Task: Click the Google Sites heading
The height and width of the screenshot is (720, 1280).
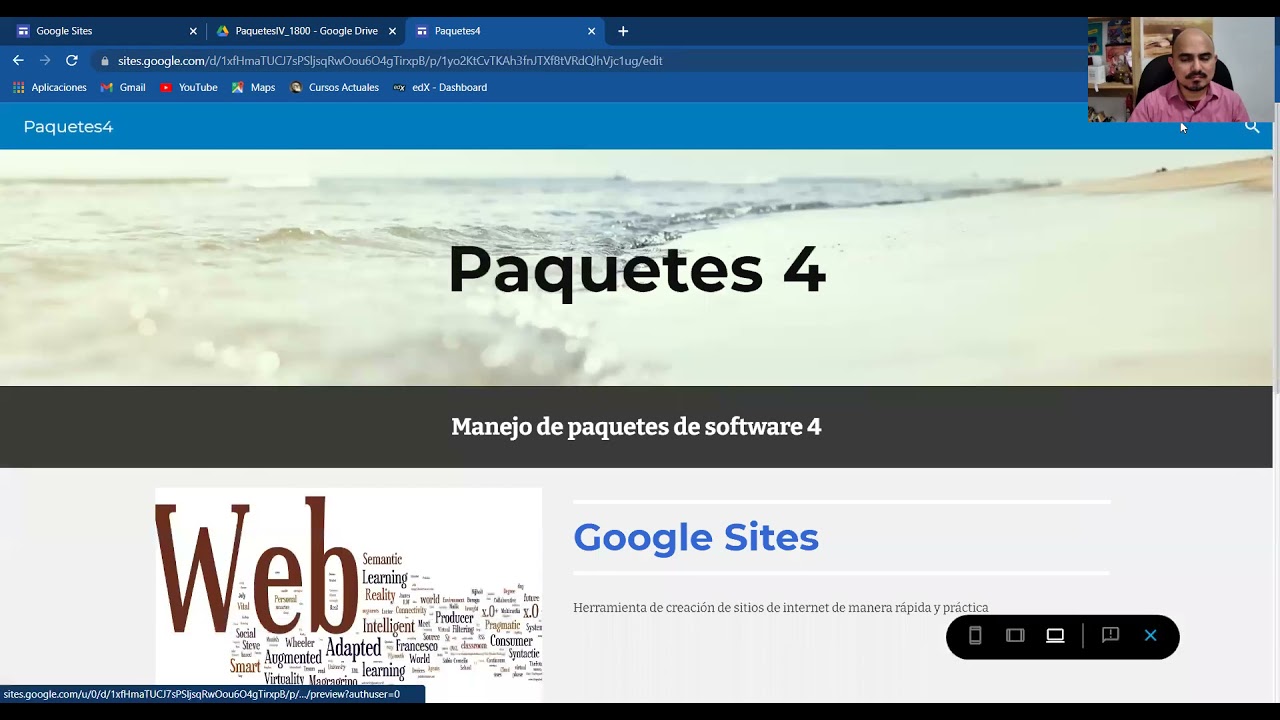Action: [x=696, y=537]
